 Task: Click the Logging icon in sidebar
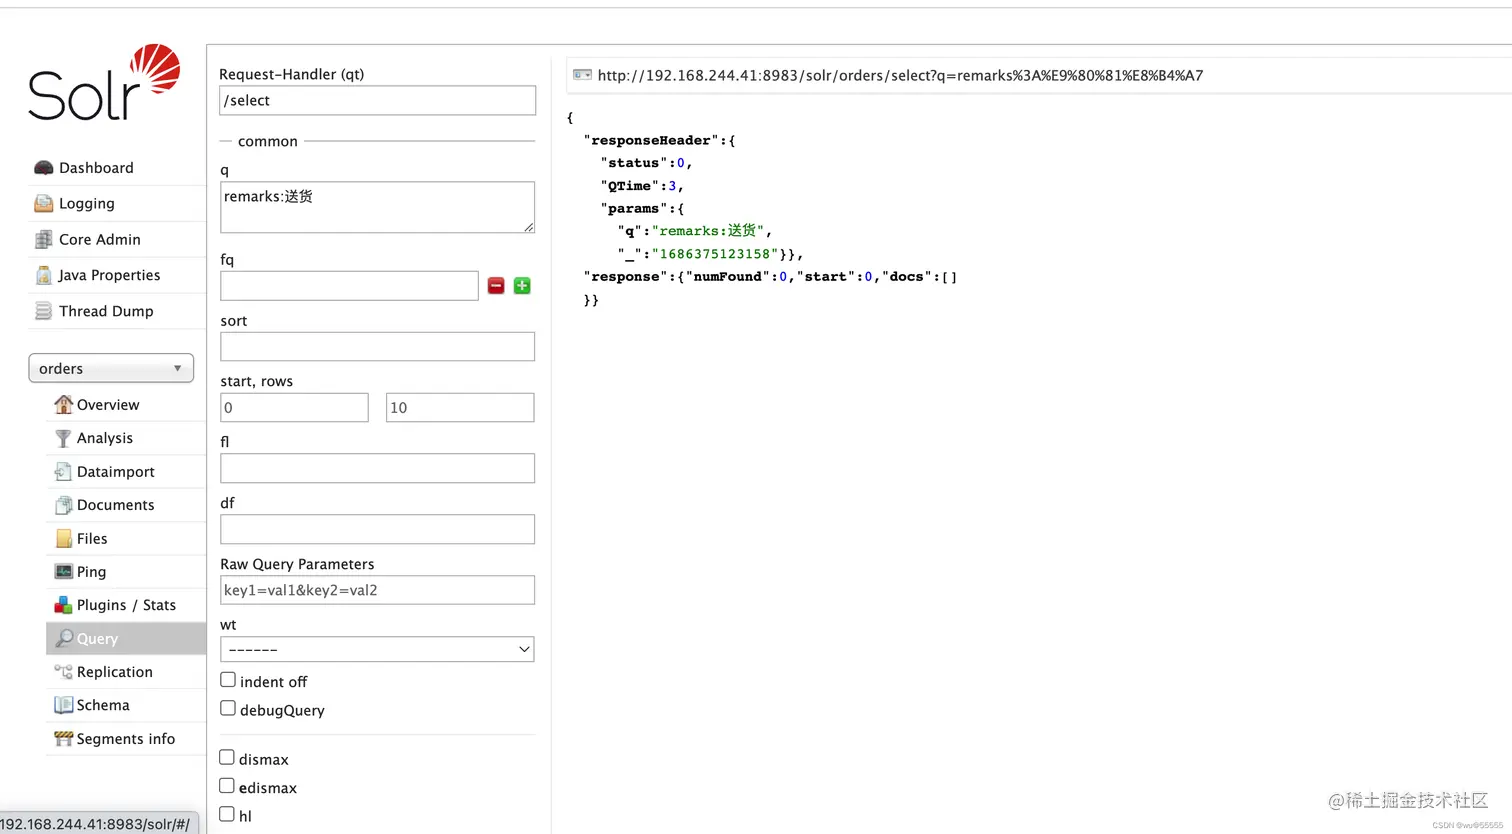click(43, 204)
